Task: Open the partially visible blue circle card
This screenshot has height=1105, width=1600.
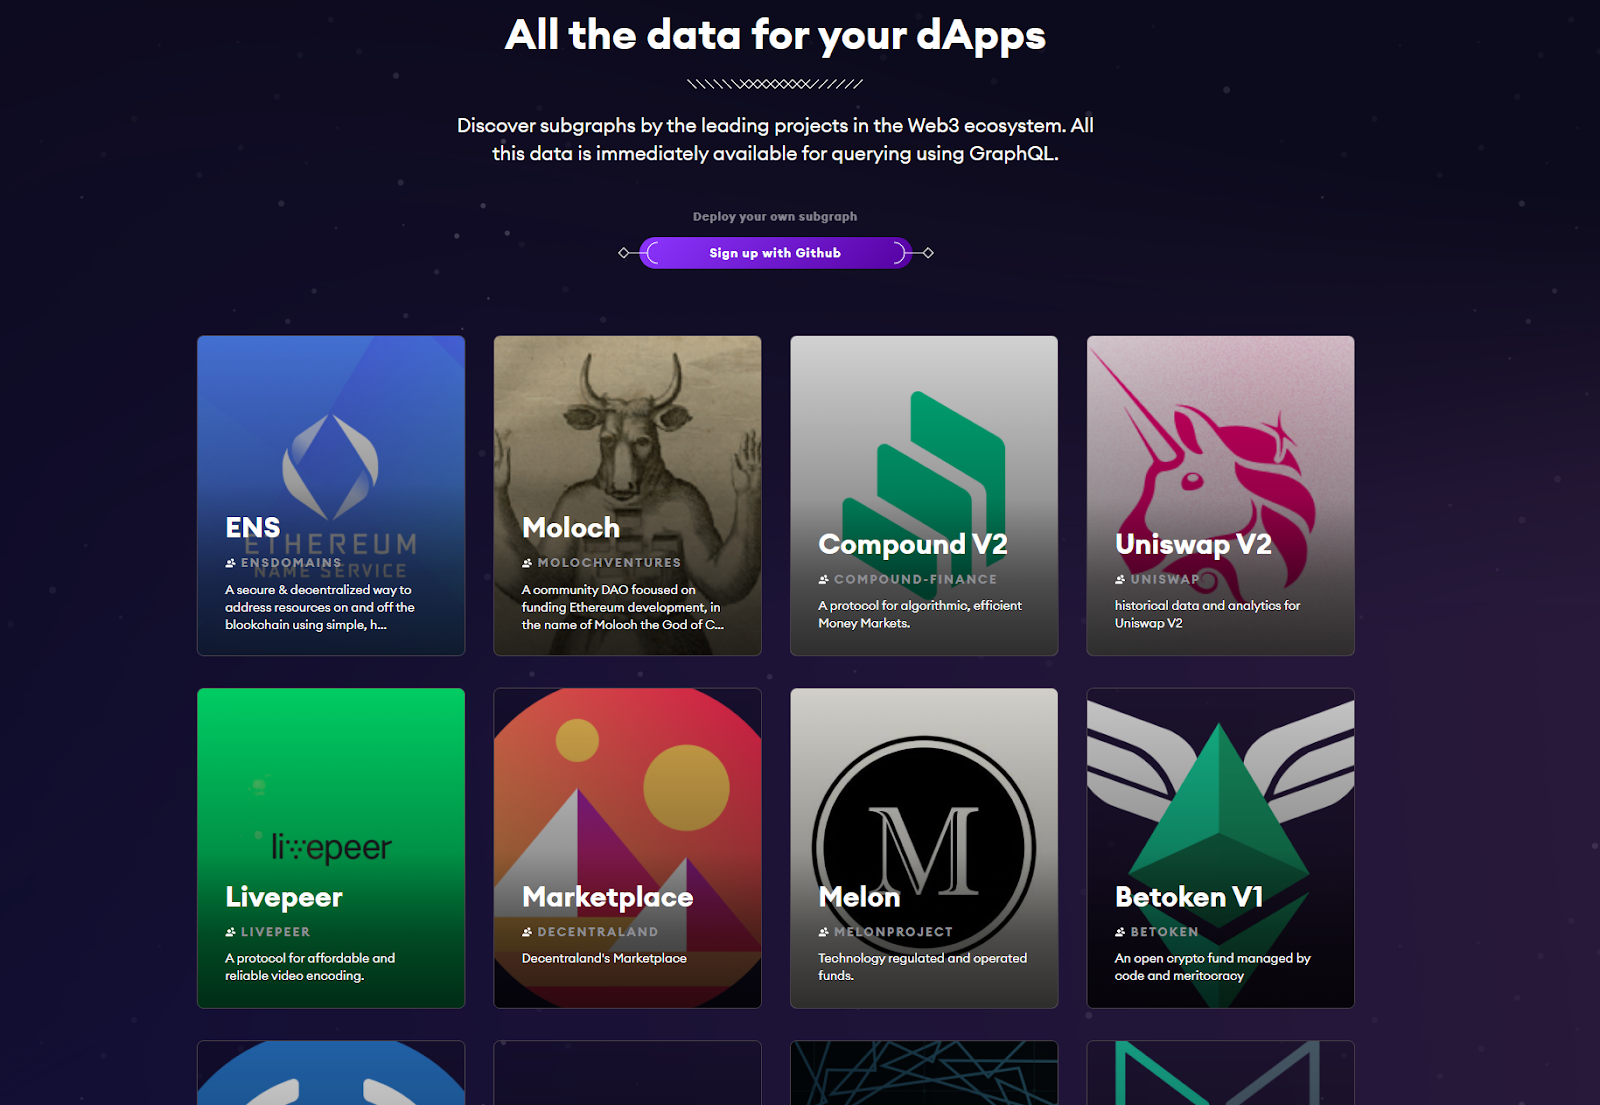Action: (331, 1073)
